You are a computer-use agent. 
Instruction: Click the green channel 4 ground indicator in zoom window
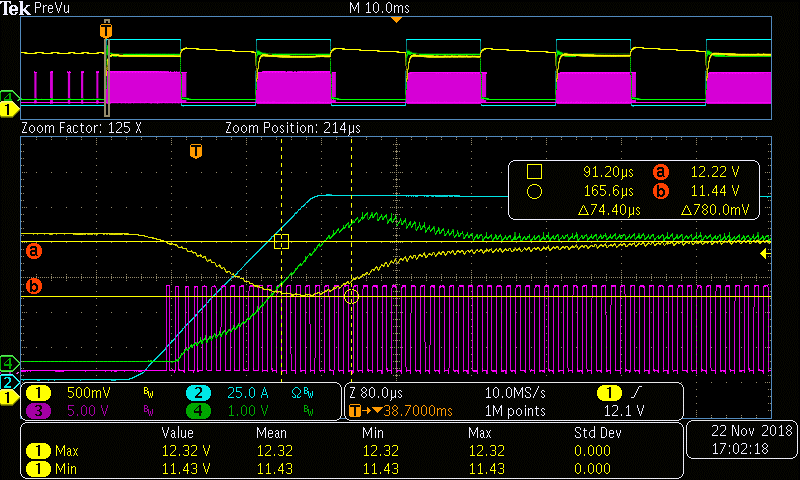tap(9, 363)
